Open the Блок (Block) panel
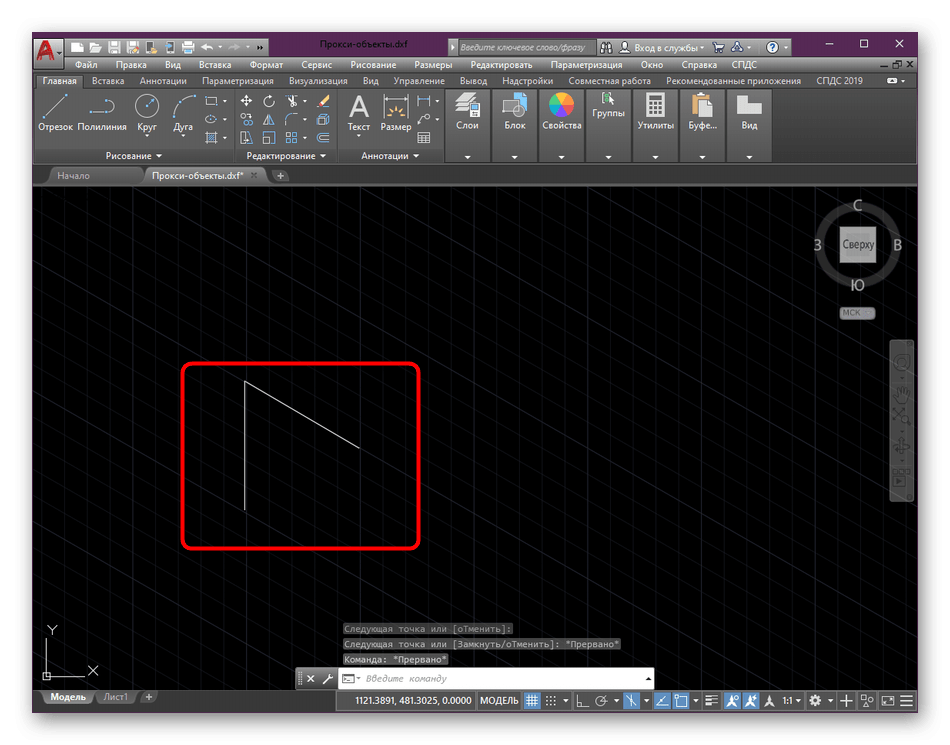 point(514,111)
